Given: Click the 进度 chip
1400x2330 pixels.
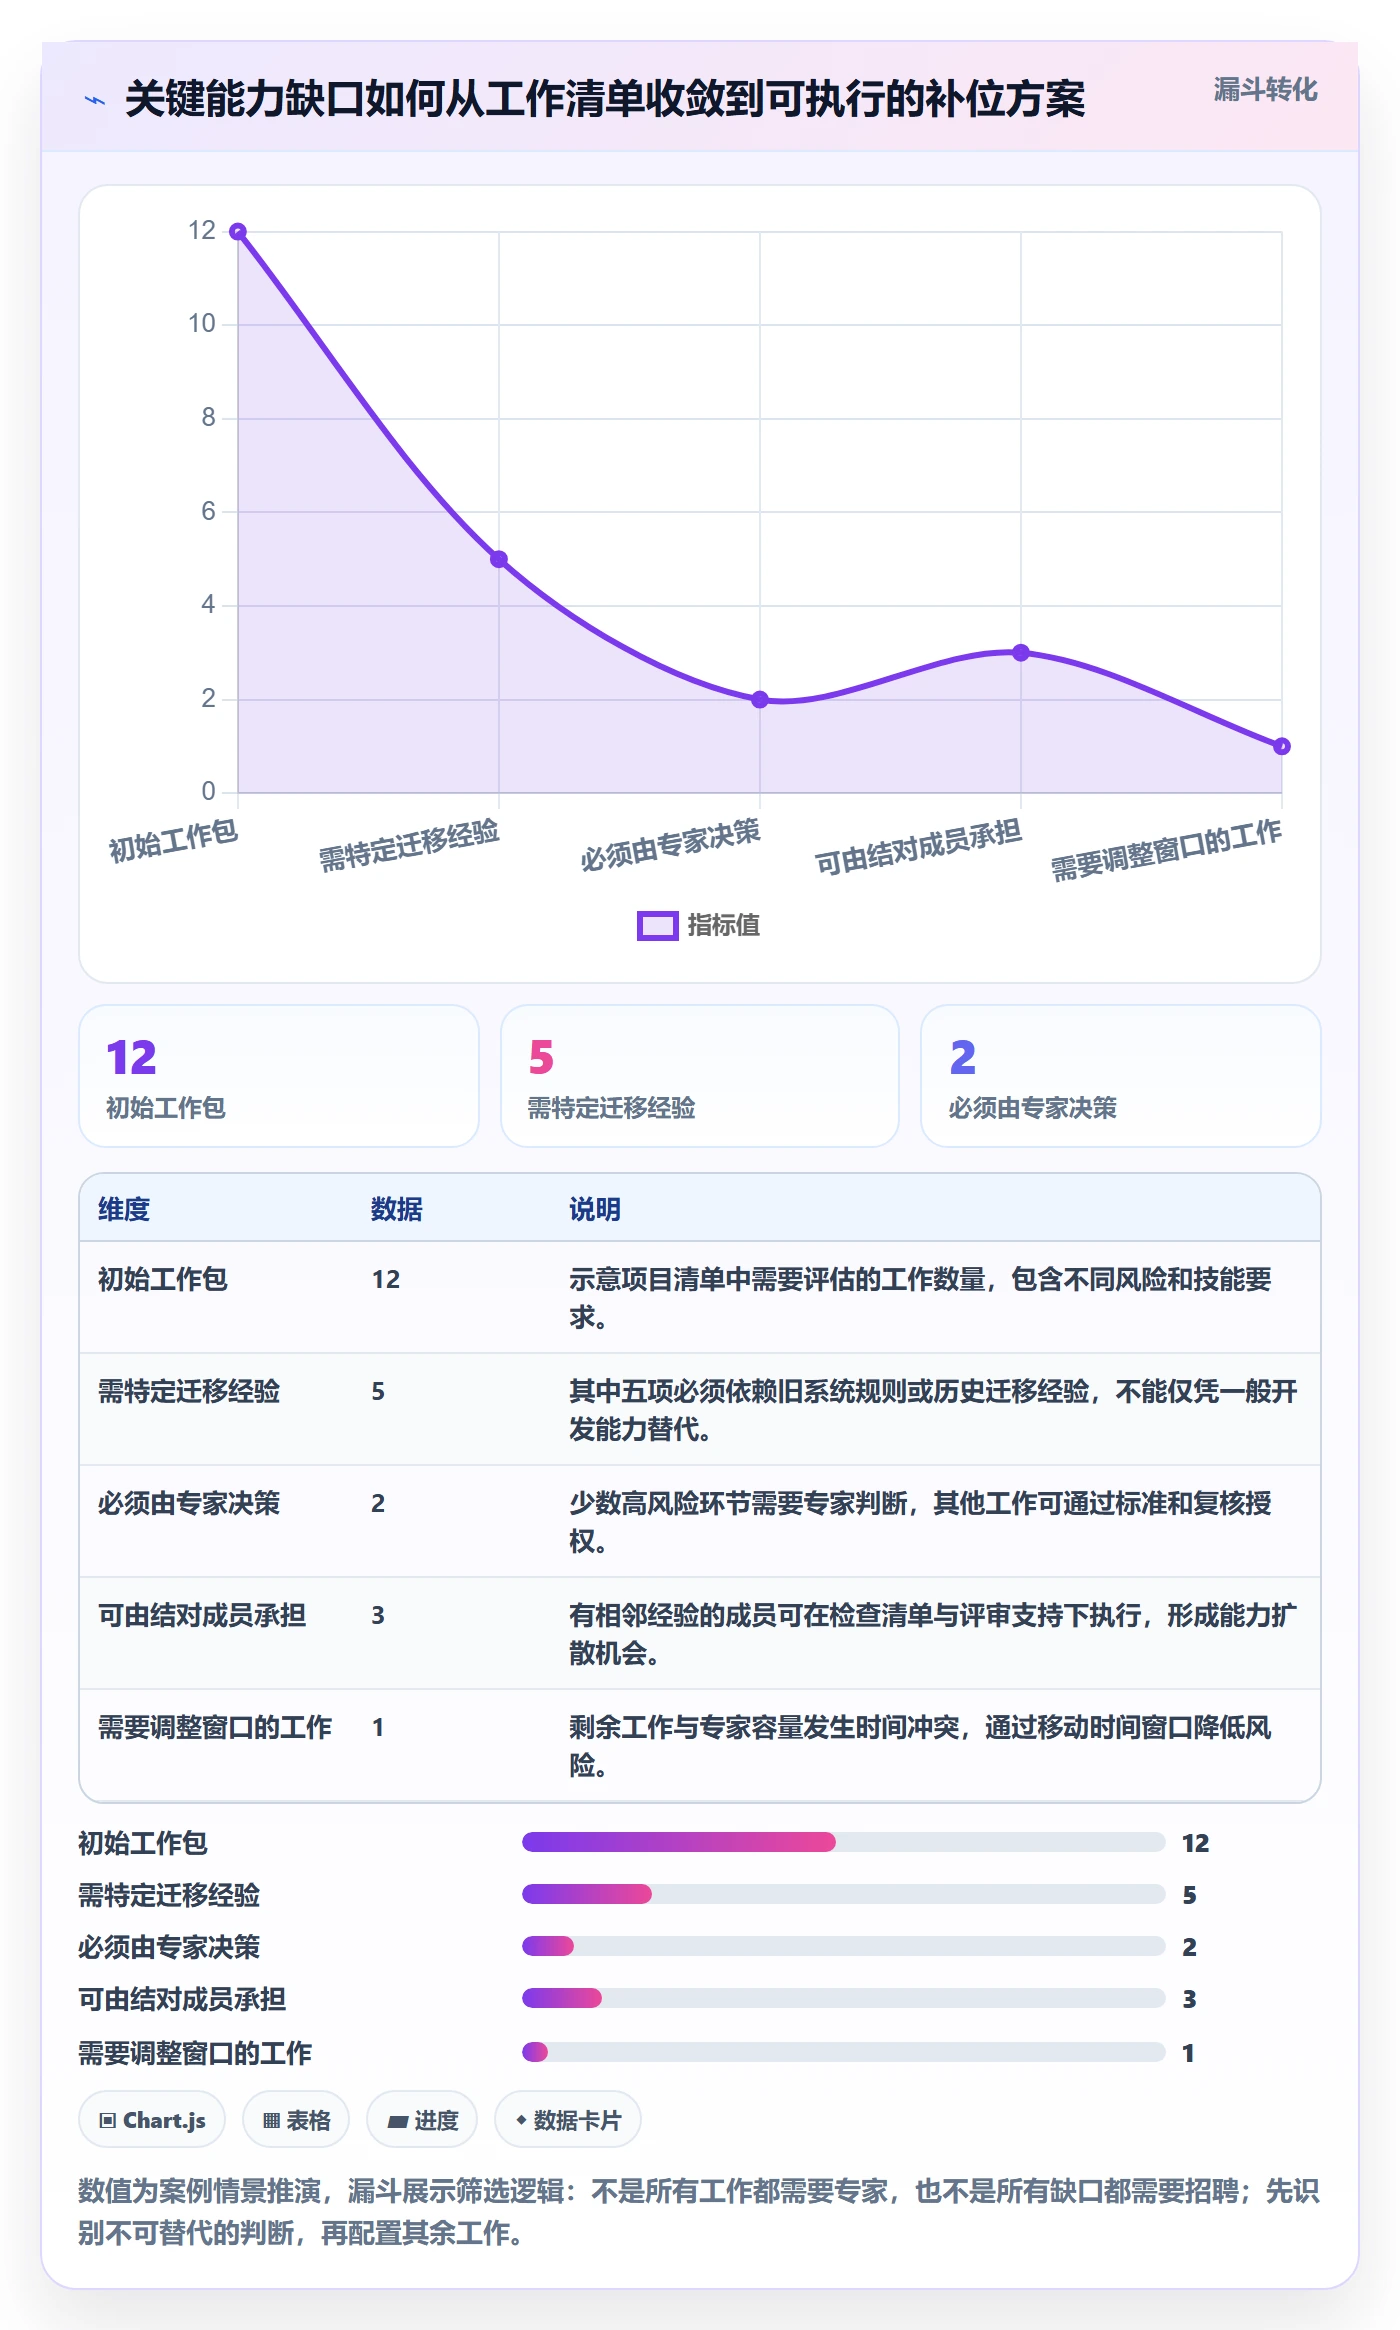Looking at the screenshot, I should tap(422, 2119).
